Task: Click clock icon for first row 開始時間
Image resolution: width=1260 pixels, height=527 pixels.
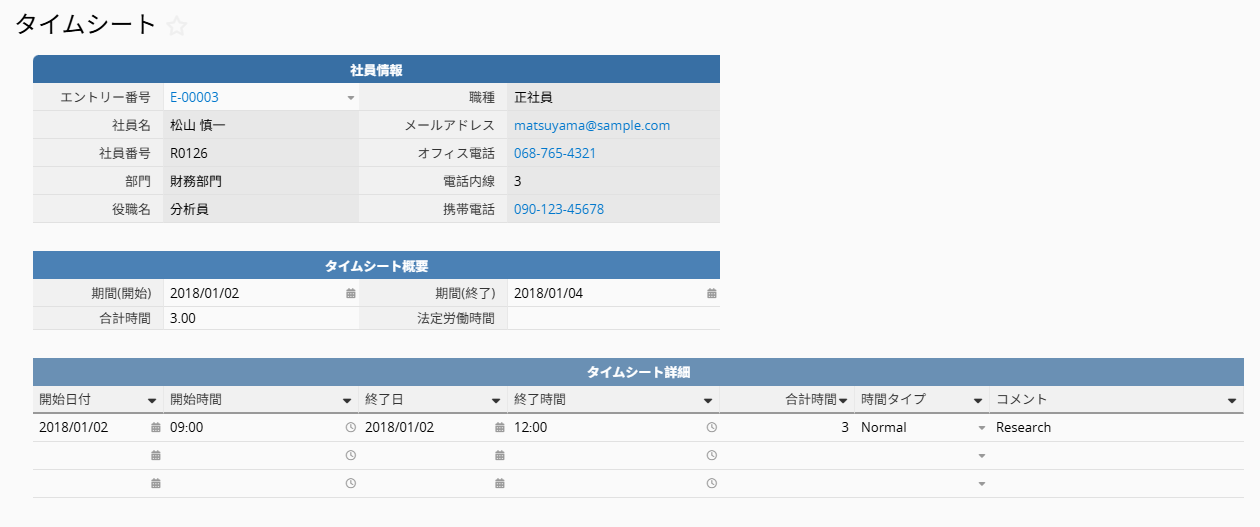Action: click(350, 428)
